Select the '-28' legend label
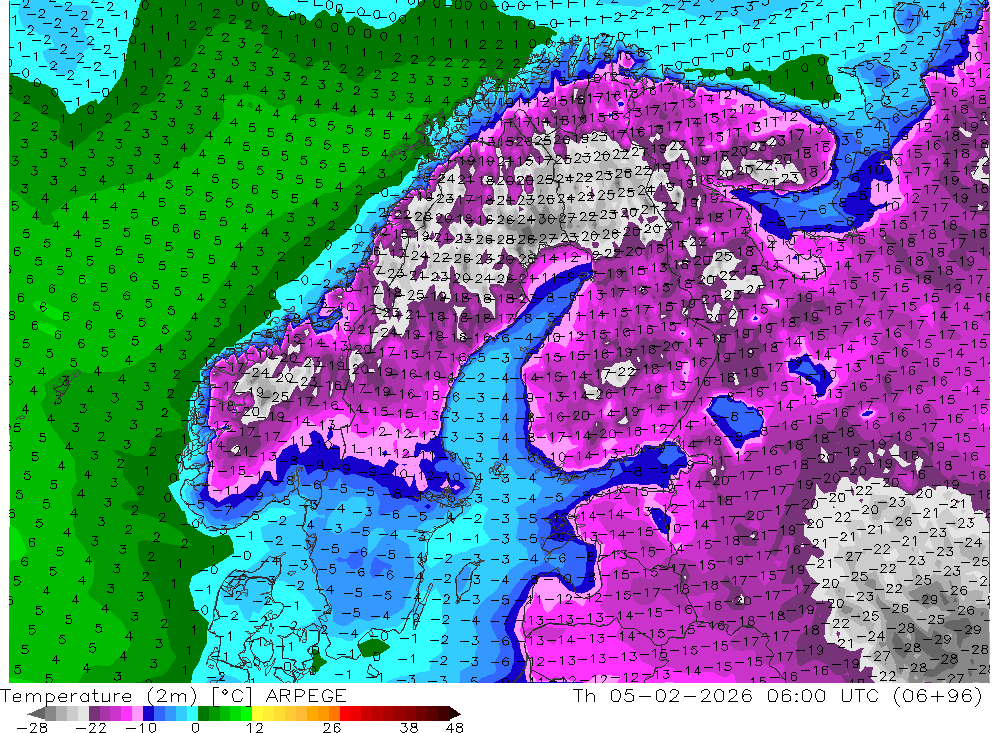 click(x=32, y=727)
